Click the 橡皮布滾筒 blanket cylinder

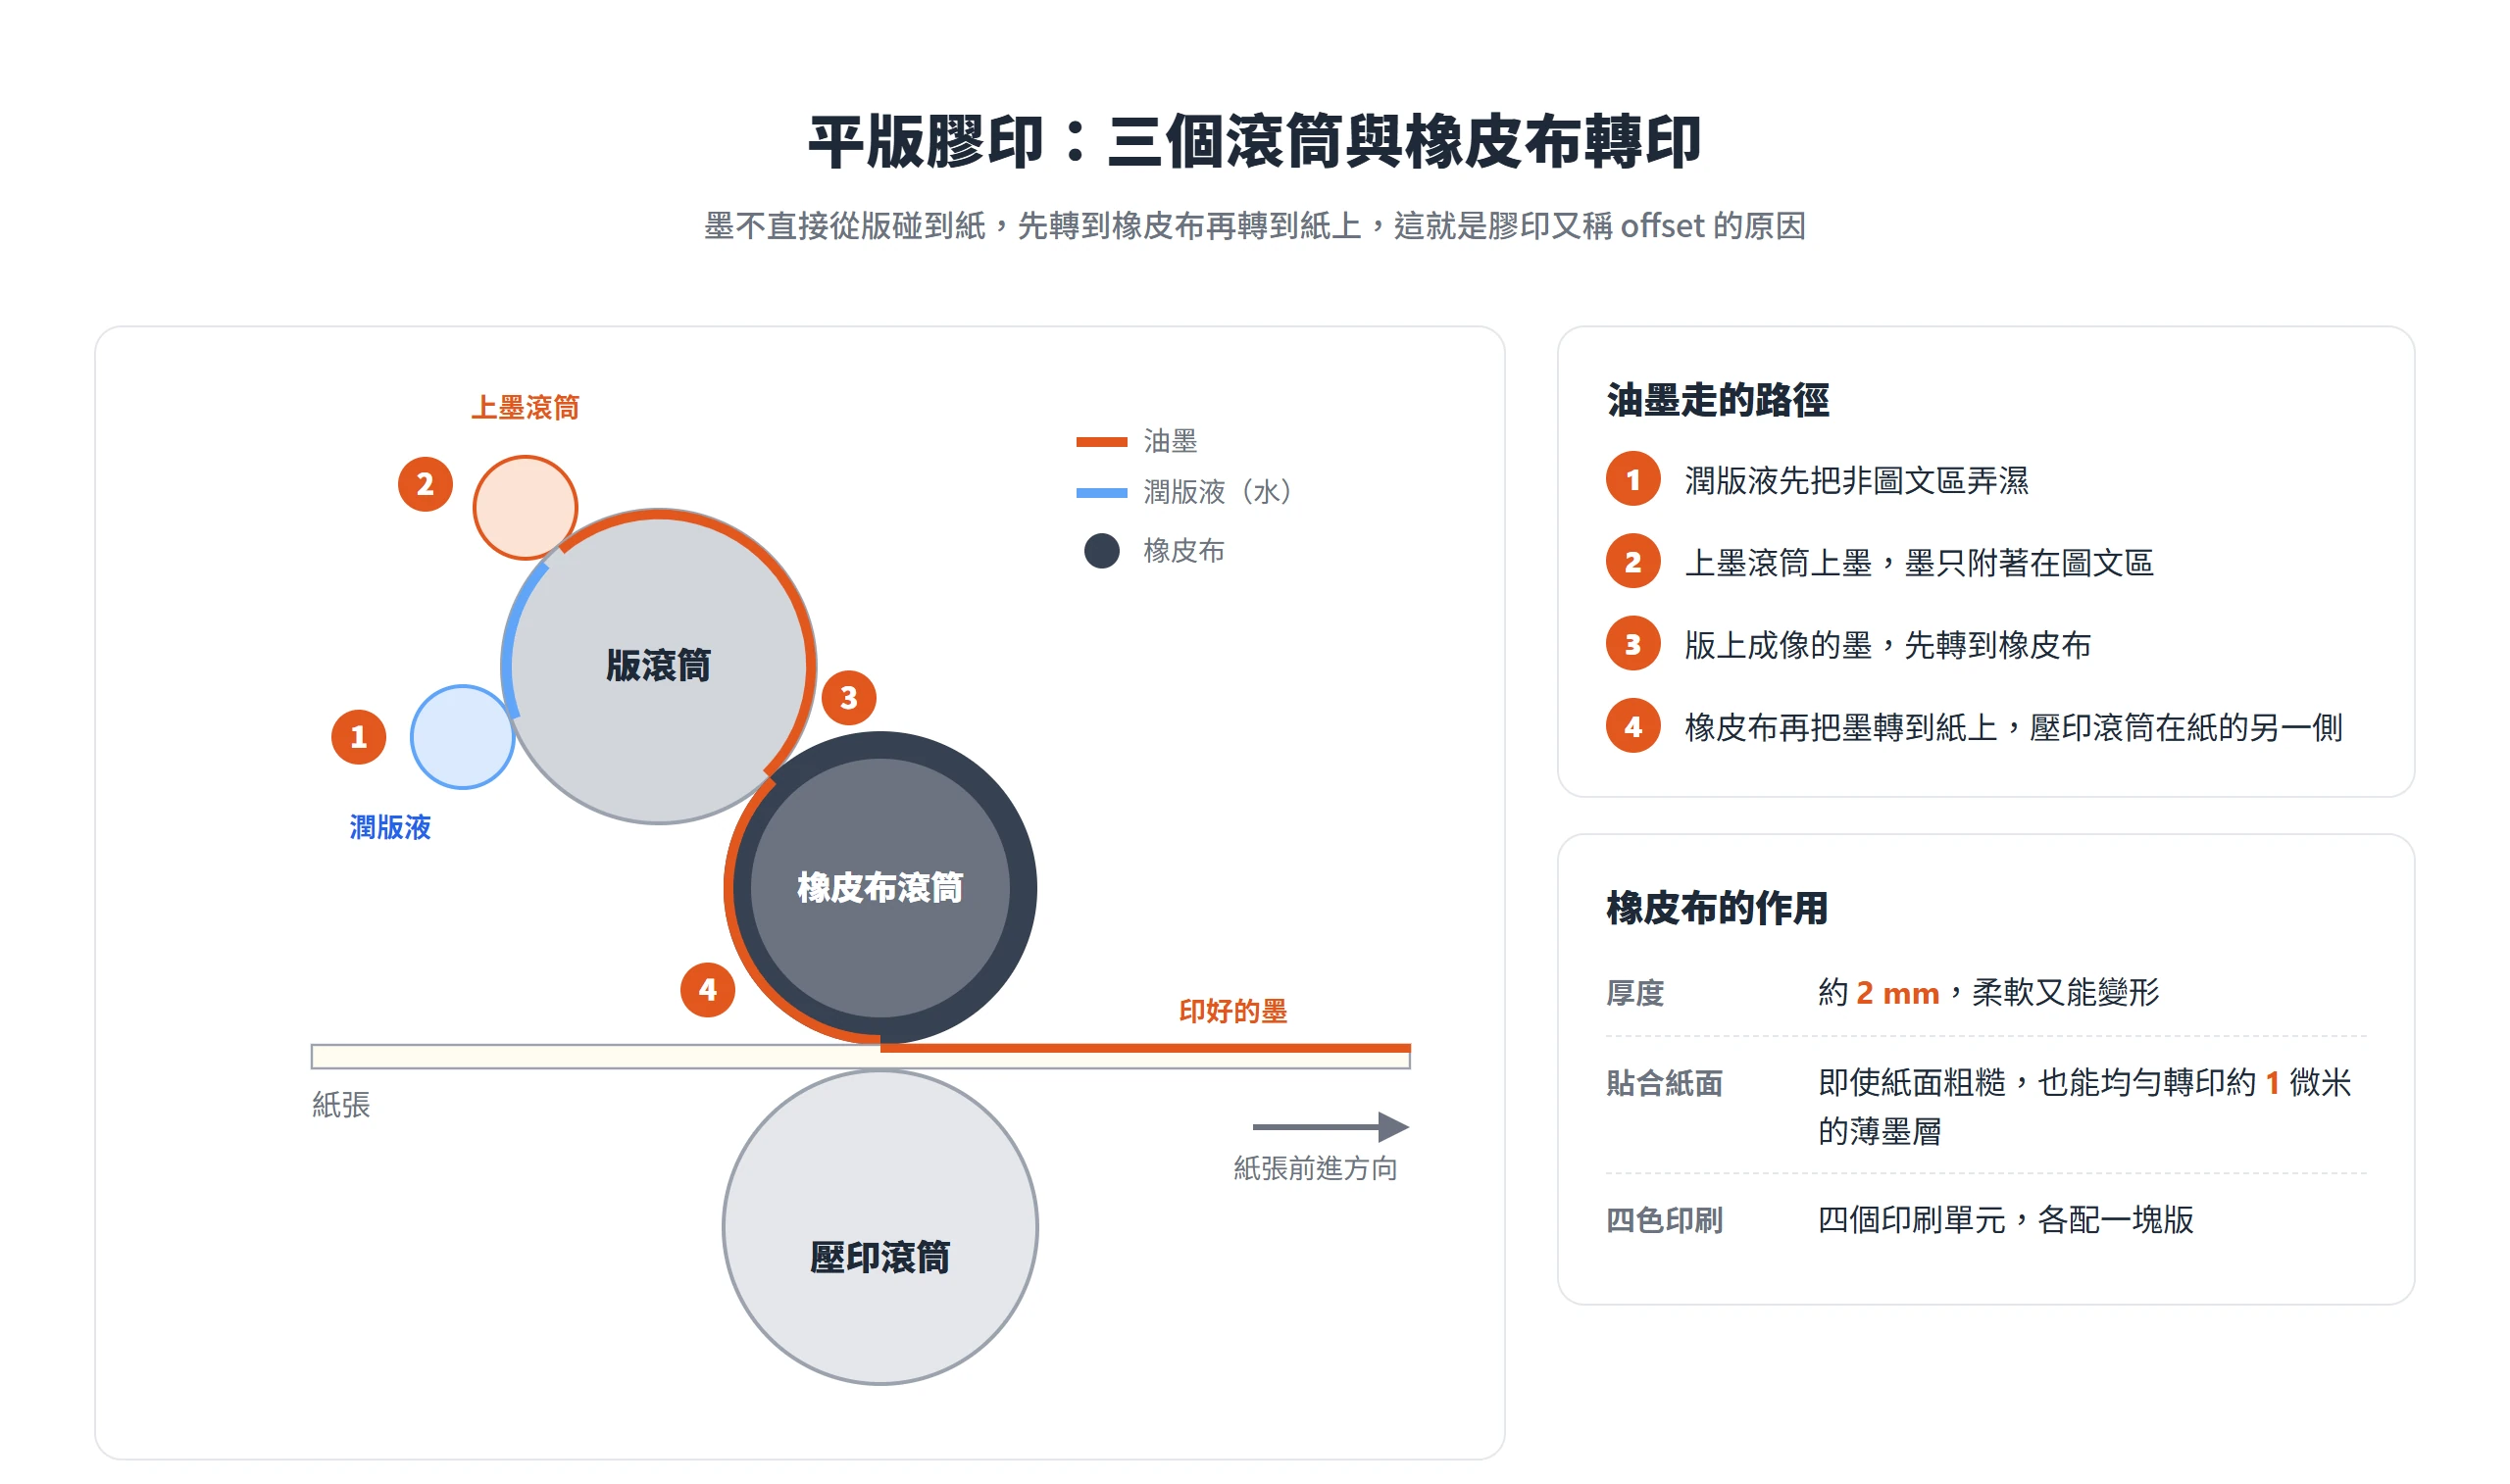pyautogui.click(x=880, y=888)
